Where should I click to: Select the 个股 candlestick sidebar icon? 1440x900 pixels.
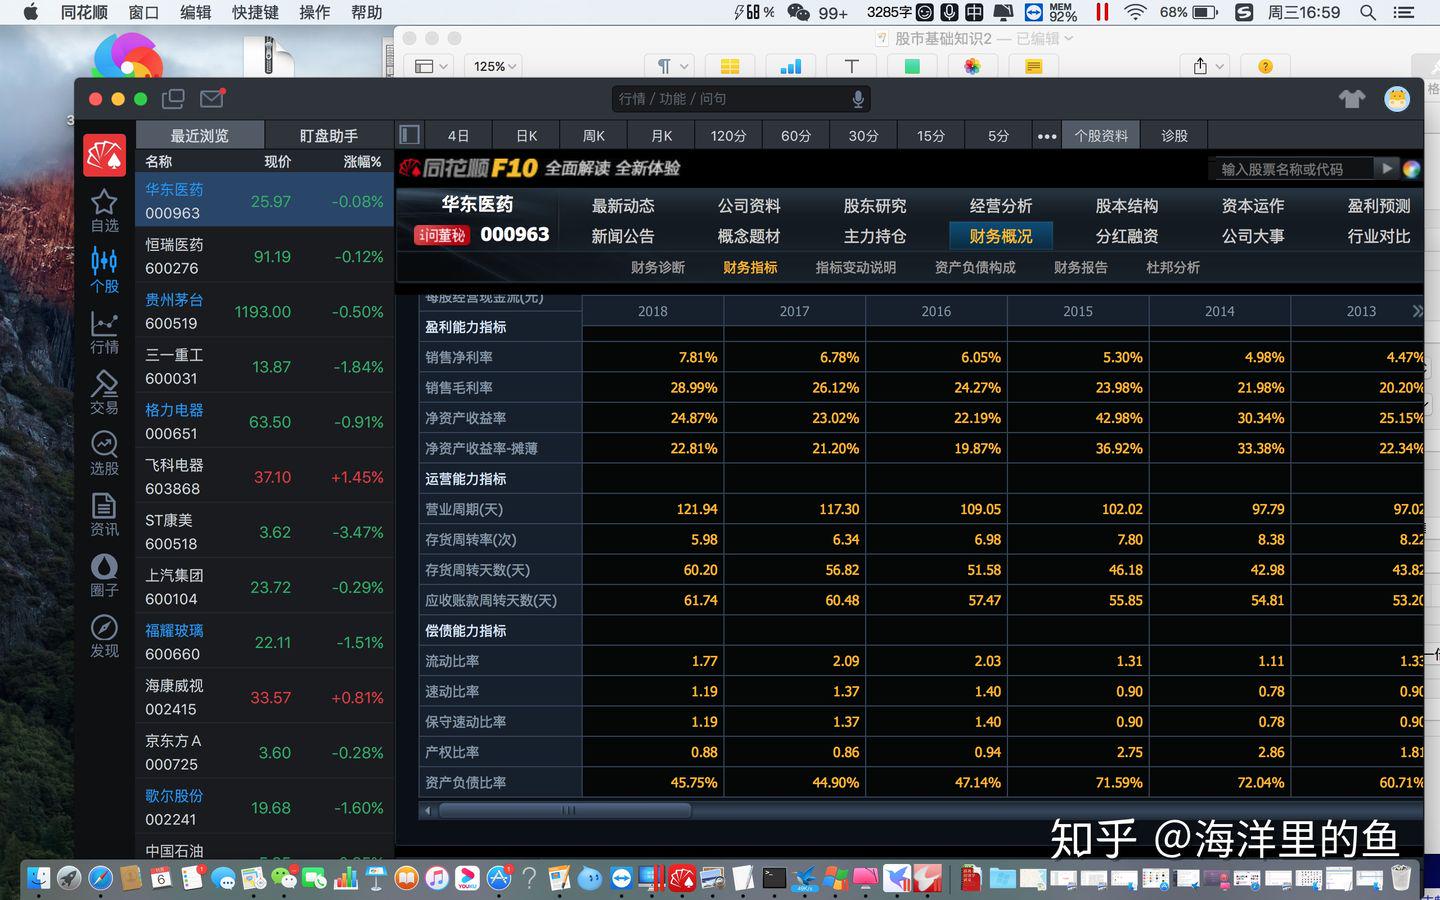pos(104,271)
